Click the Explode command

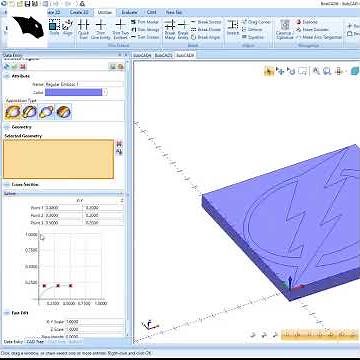pos(307,22)
